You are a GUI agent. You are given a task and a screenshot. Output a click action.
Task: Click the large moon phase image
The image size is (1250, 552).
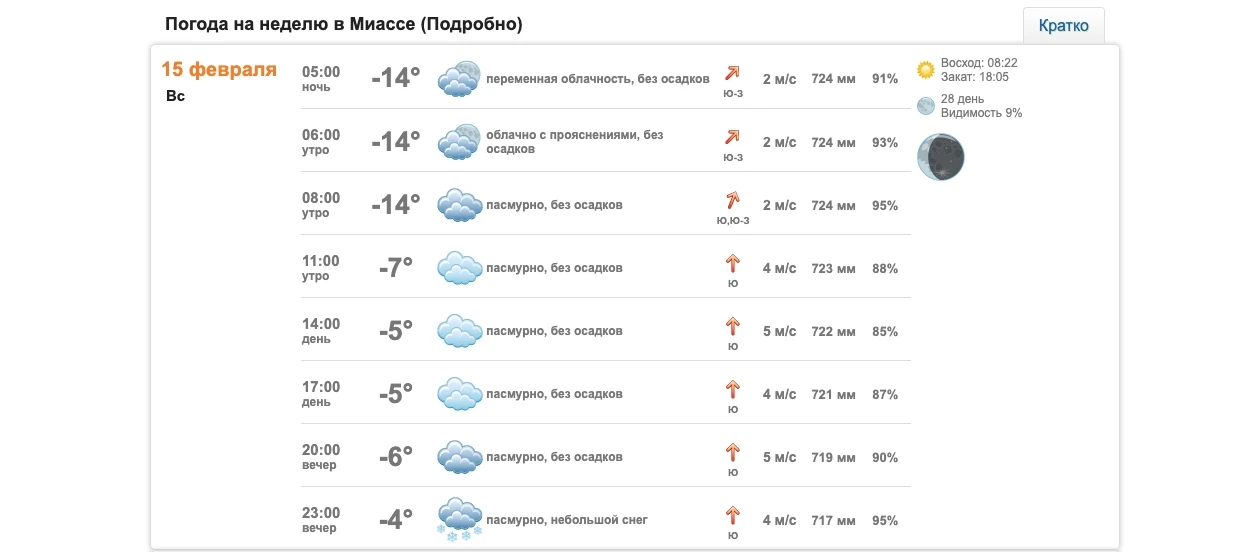point(941,157)
